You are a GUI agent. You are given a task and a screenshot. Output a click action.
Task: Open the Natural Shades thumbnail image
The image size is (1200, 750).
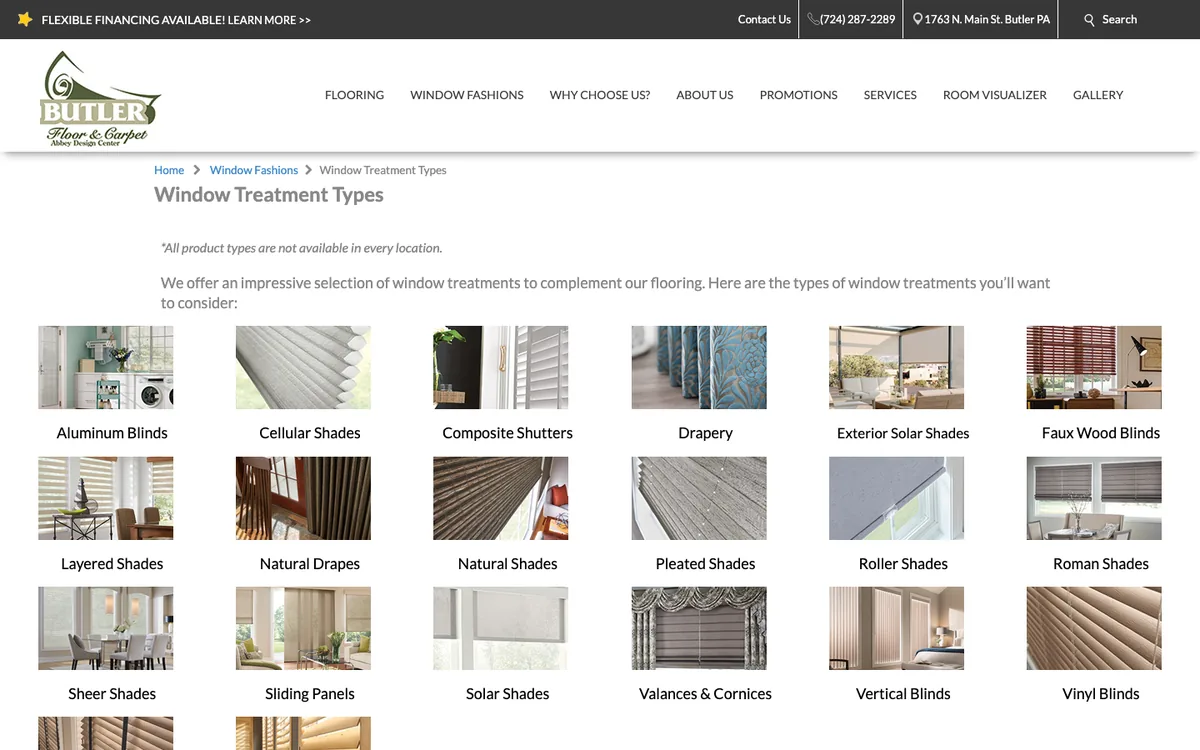501,498
